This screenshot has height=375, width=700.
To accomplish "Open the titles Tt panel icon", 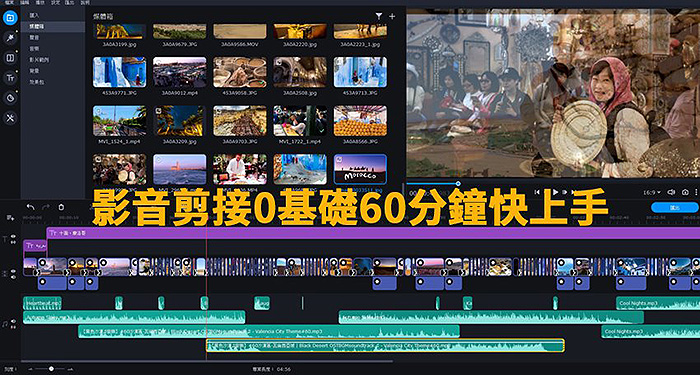I will click(x=10, y=78).
